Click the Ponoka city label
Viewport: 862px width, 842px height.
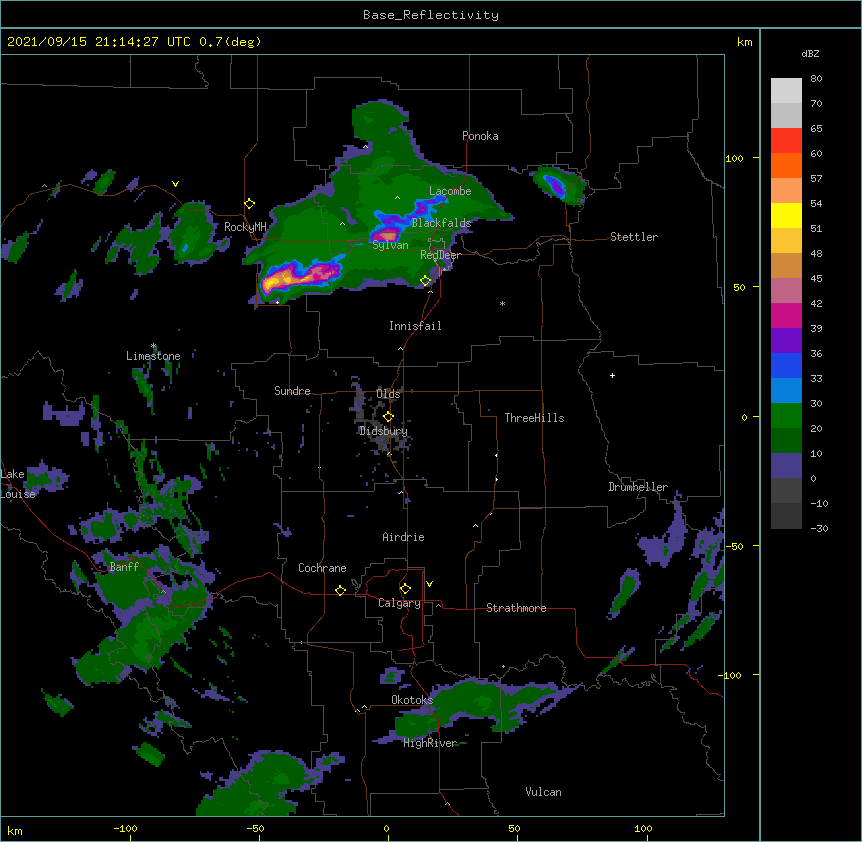480,136
